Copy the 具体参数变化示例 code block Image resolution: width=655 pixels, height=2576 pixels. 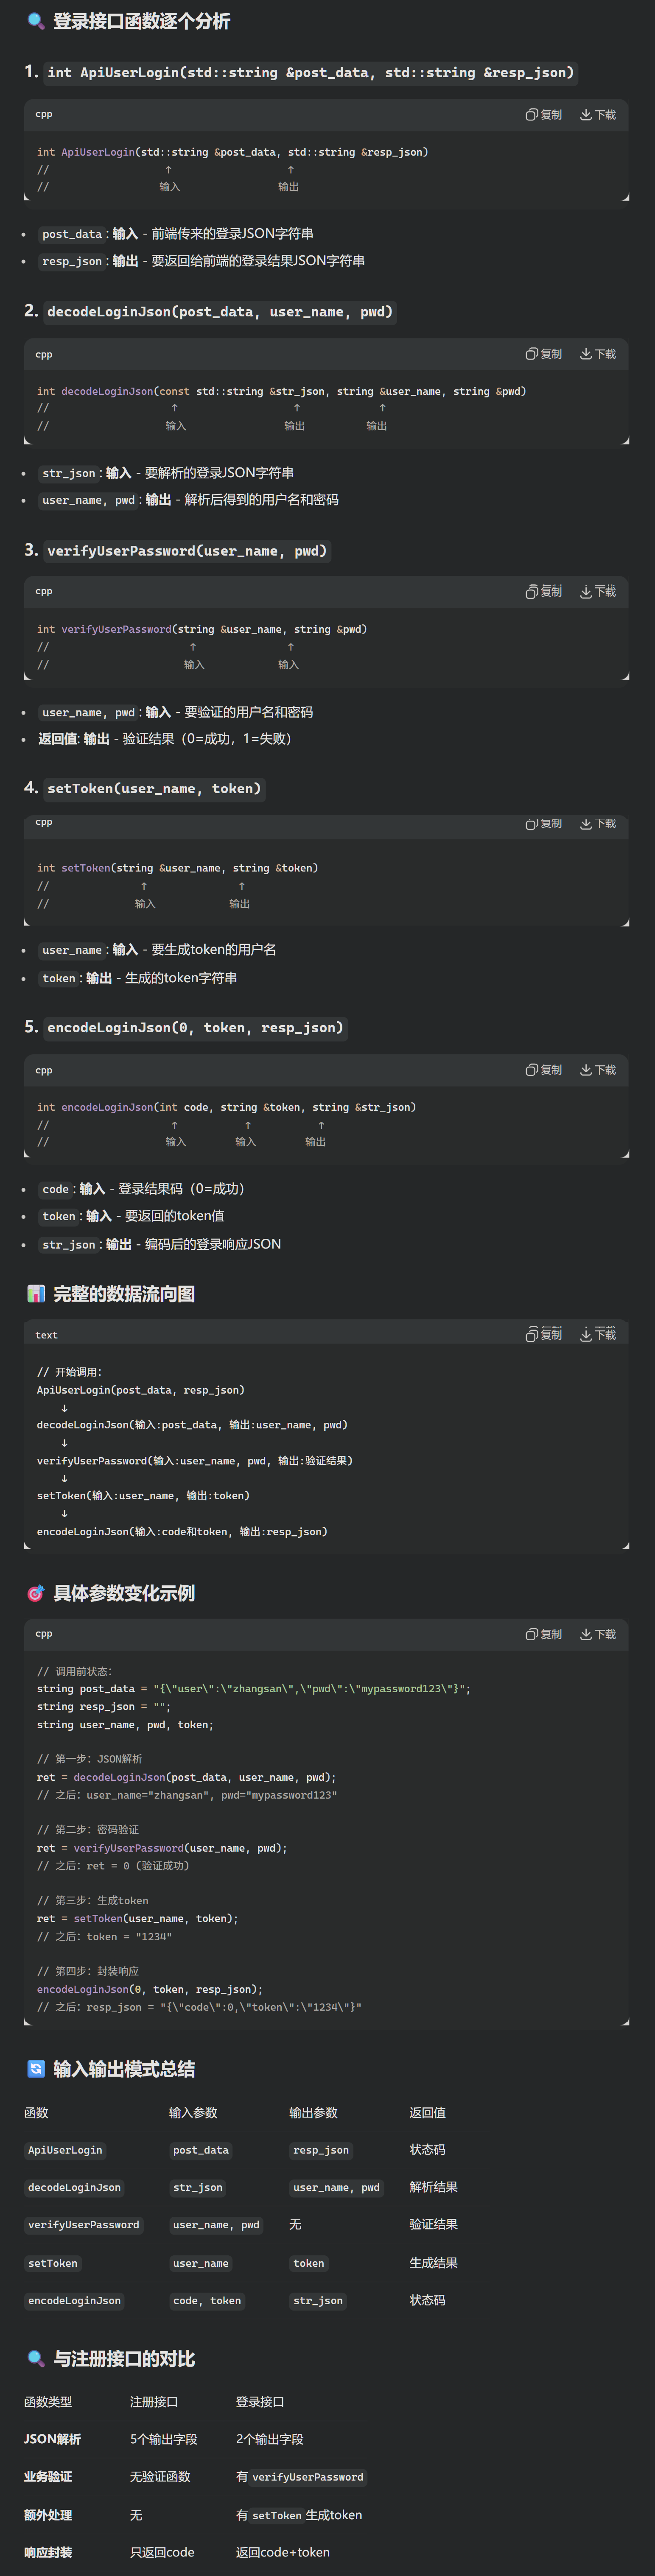pyautogui.click(x=544, y=1634)
